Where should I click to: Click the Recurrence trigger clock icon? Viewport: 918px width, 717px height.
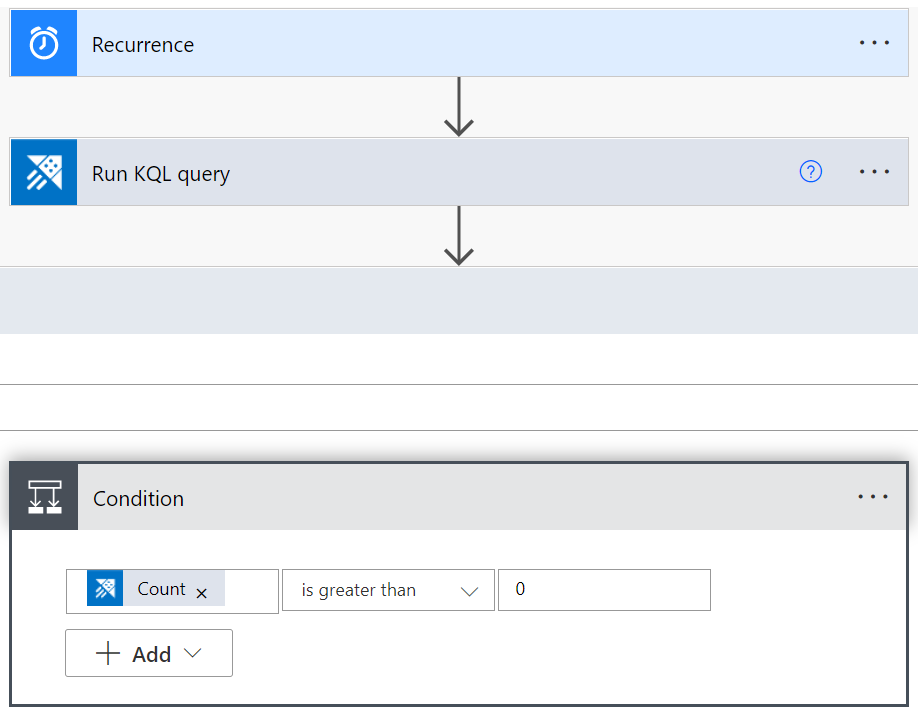coord(43,42)
